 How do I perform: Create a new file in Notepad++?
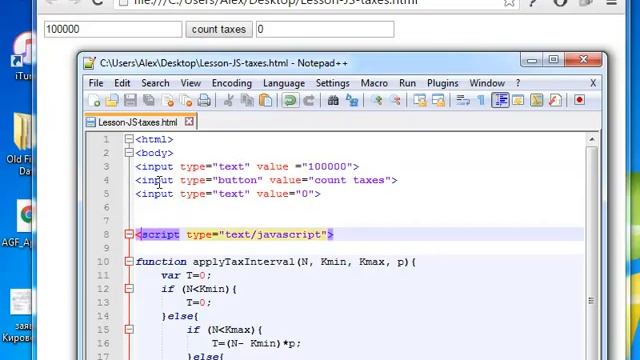(94, 100)
